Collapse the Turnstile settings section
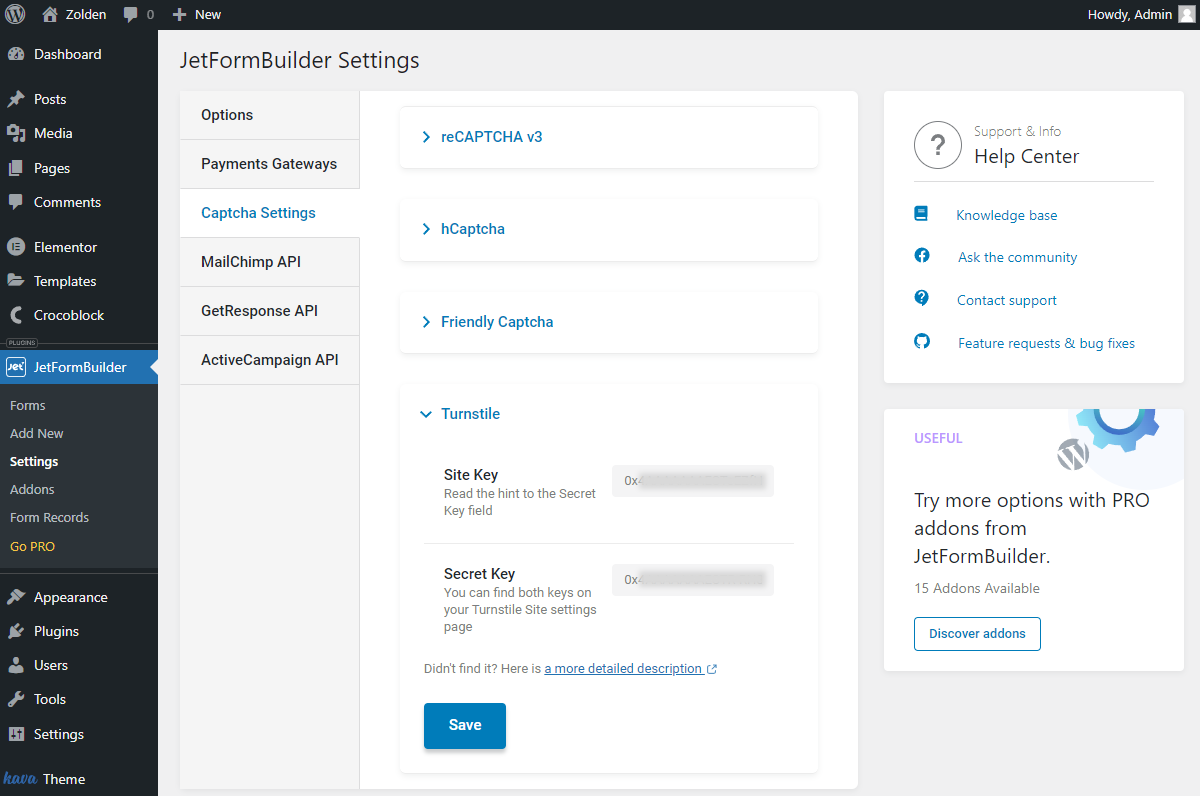 (x=468, y=413)
